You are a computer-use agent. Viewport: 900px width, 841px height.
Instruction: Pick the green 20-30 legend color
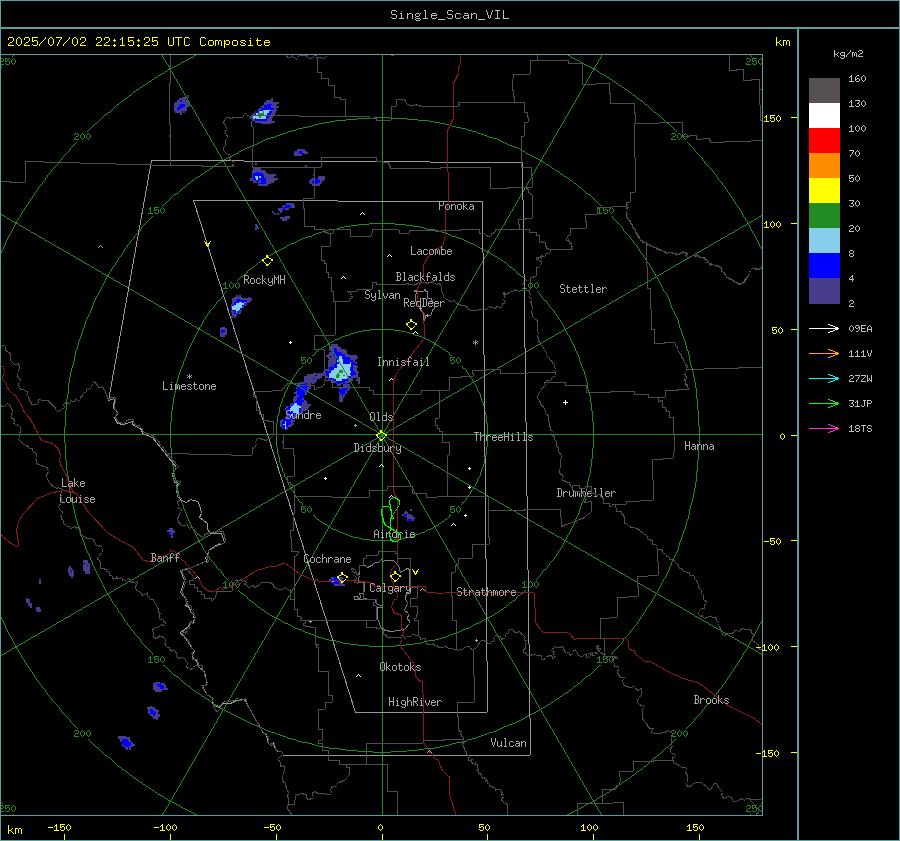[824, 216]
